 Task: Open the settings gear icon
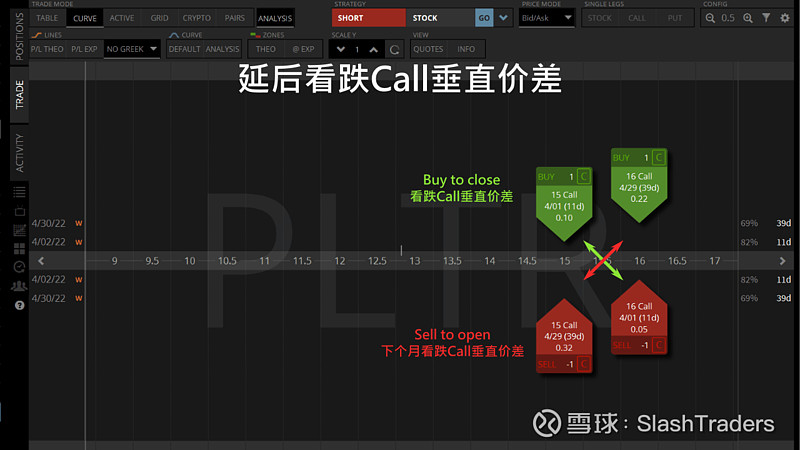click(785, 18)
